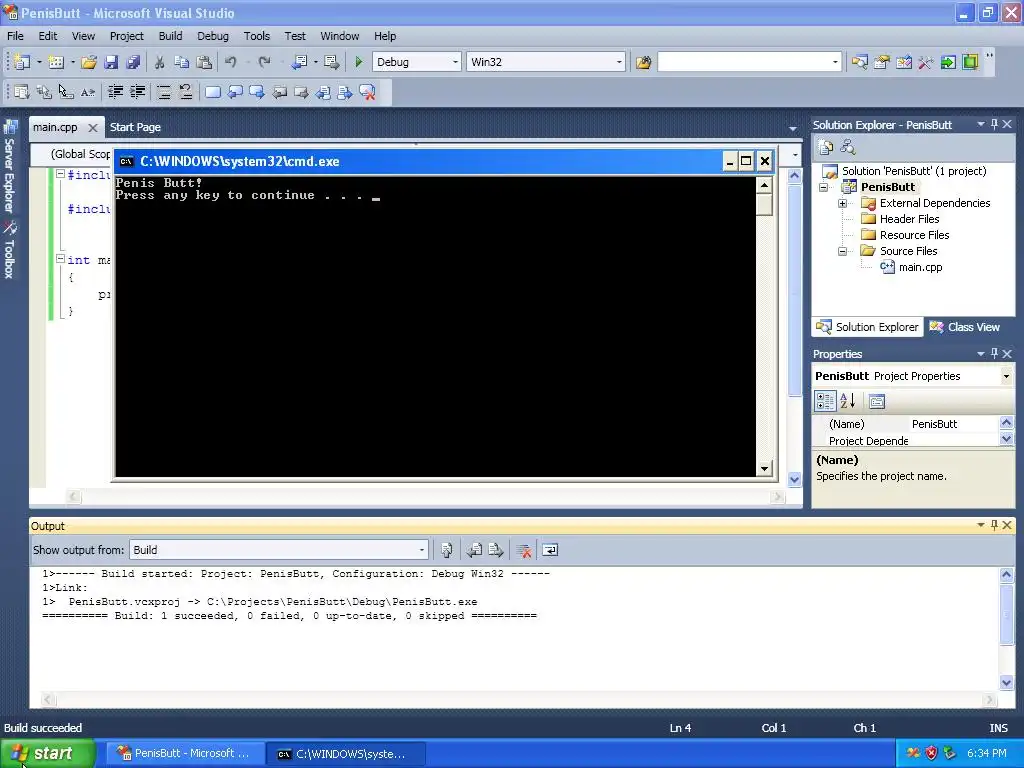Collapse the Source Files tree node

point(842,251)
